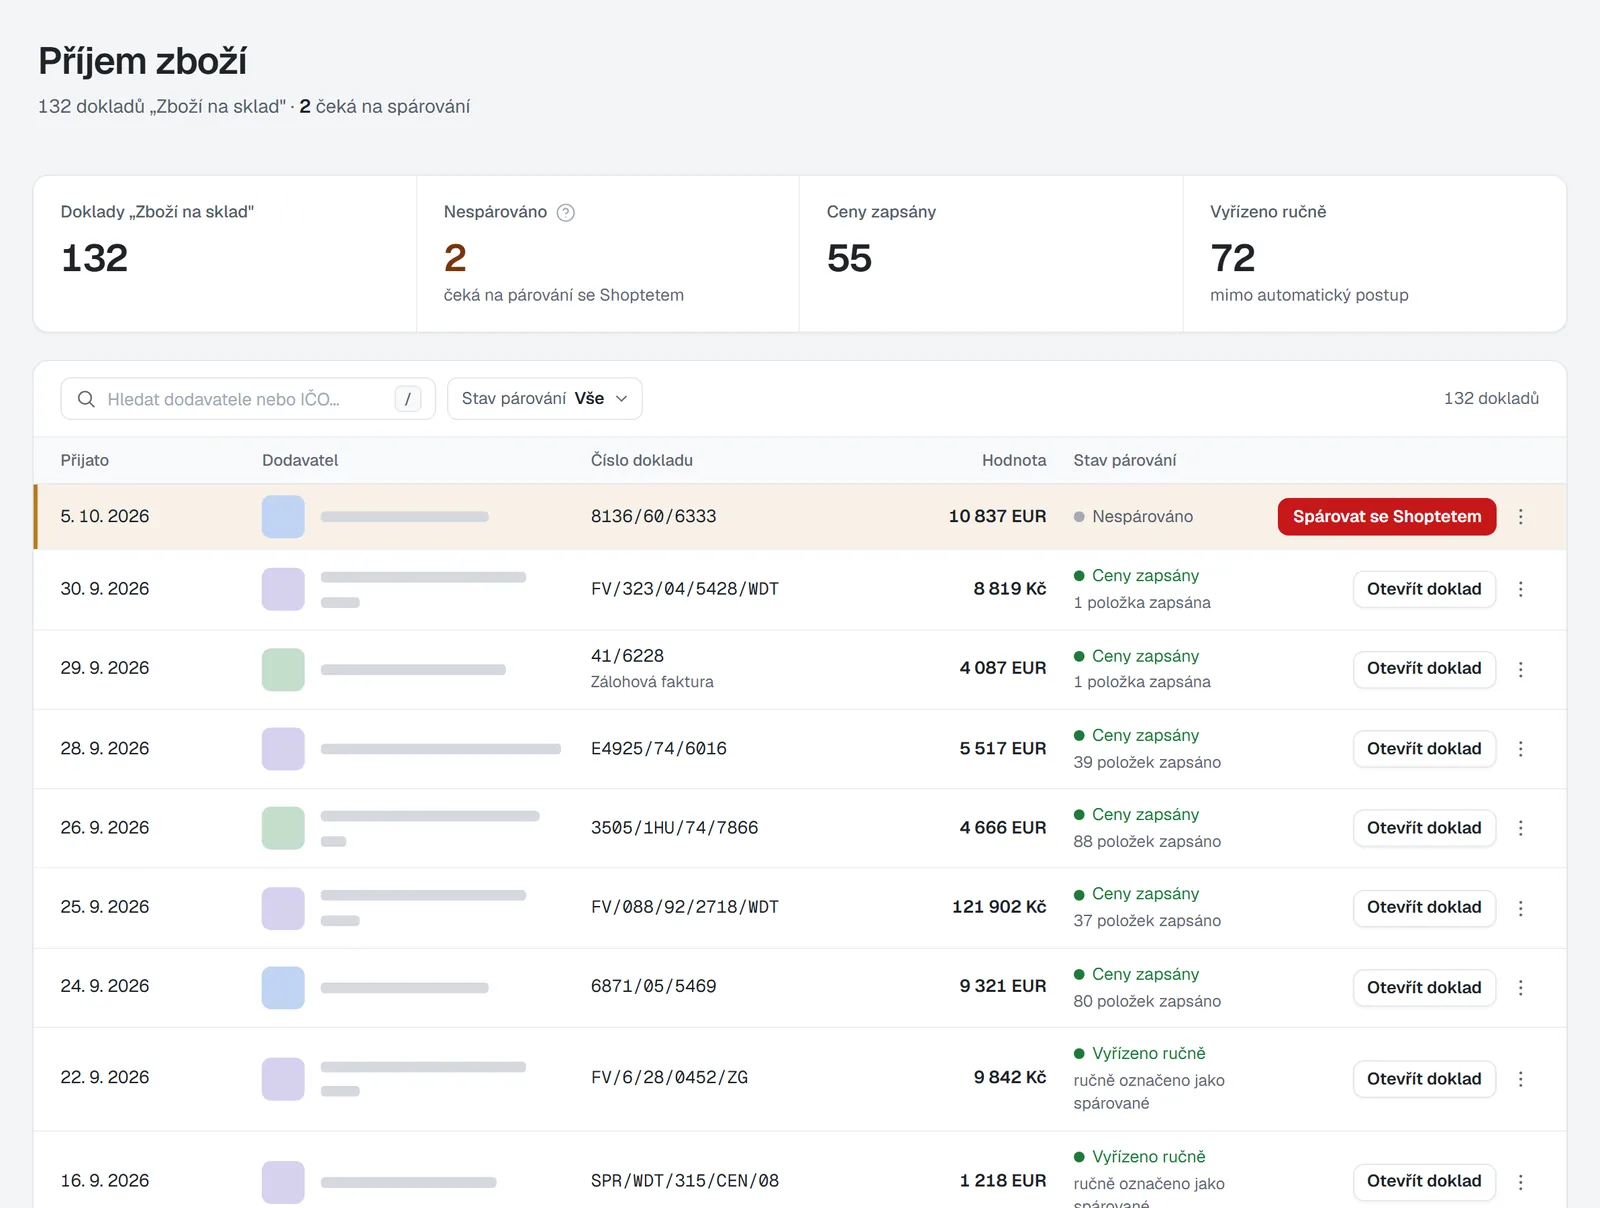
Task: Click the Číslo dokladu column header
Action: (x=642, y=461)
